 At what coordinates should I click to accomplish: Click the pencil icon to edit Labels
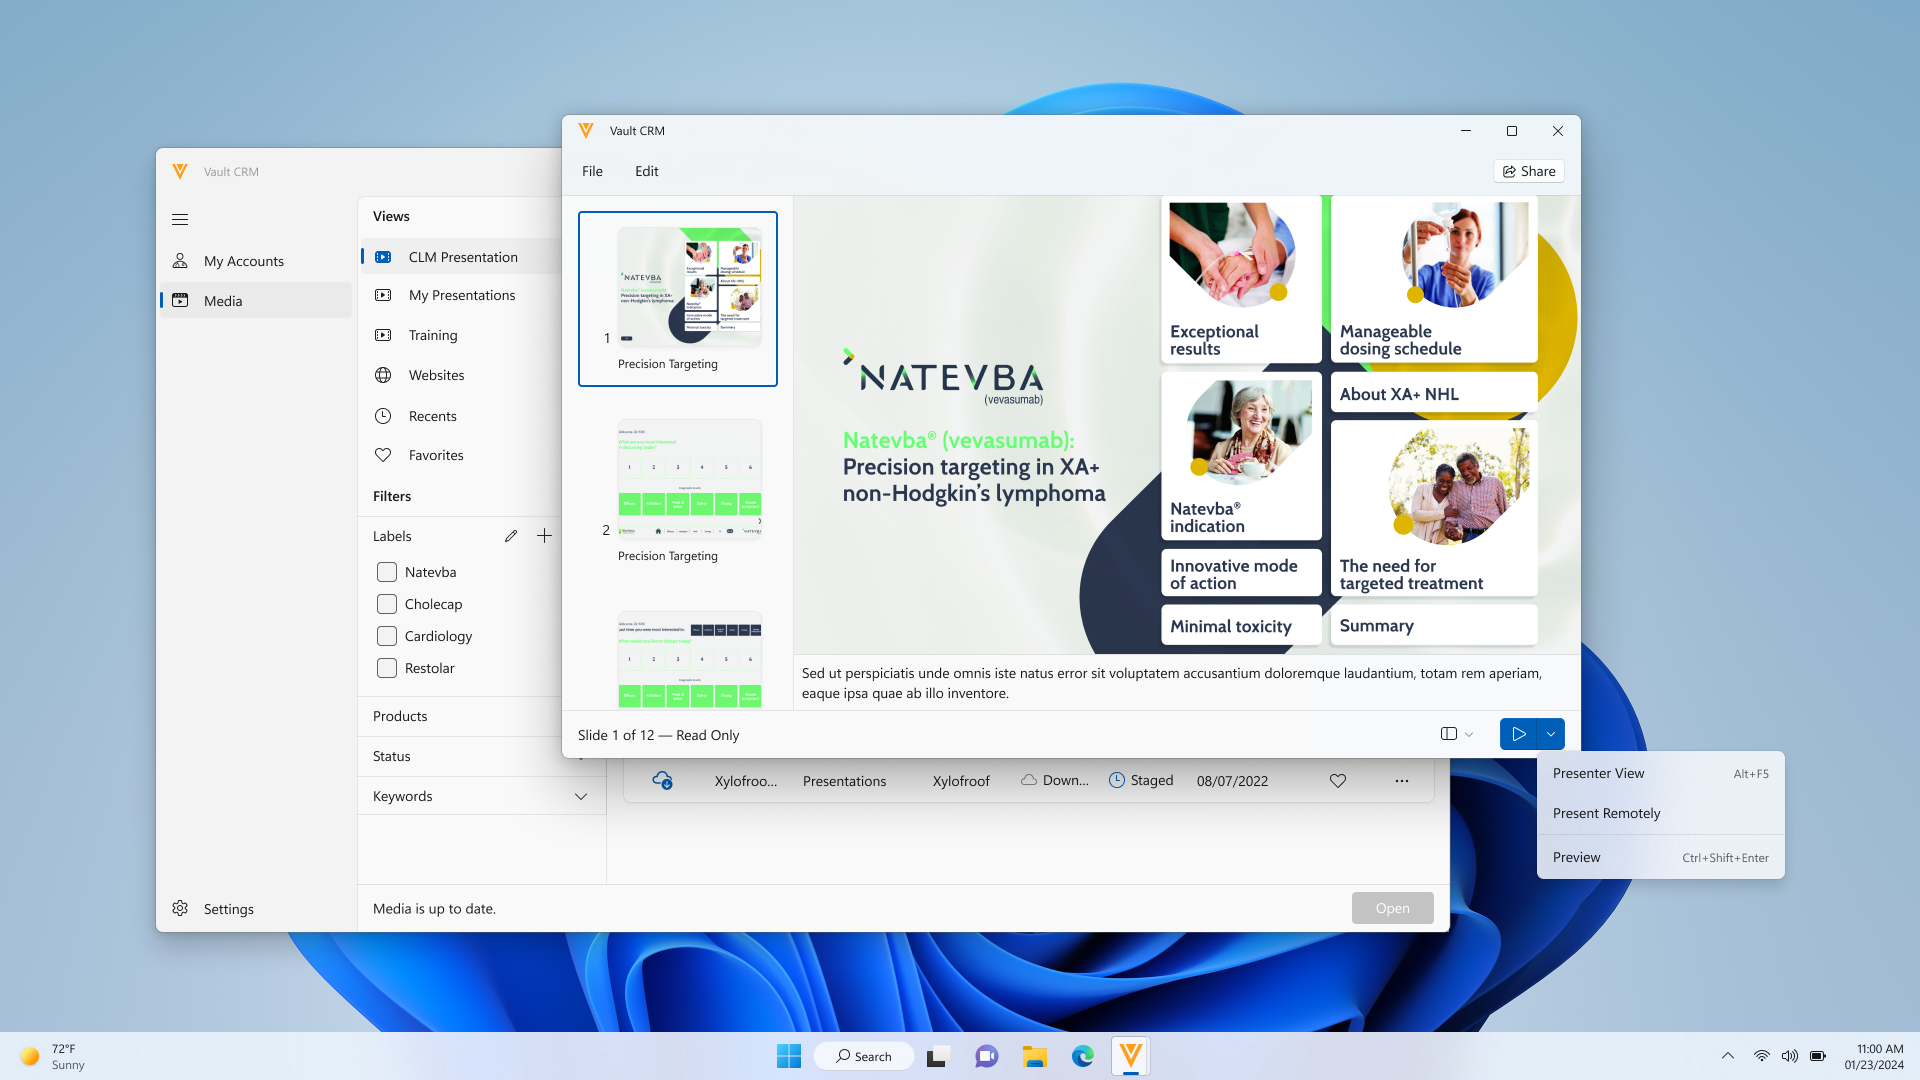[x=511, y=536]
